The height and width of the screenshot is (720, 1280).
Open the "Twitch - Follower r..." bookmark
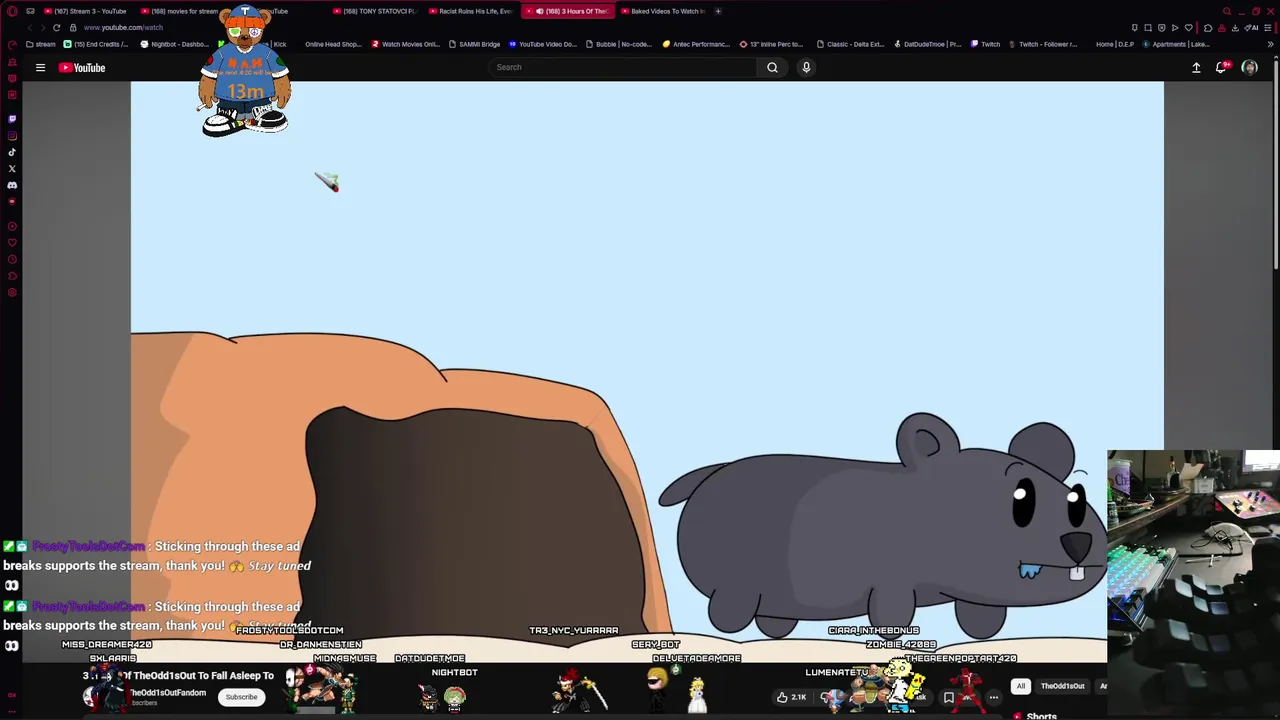1043,44
